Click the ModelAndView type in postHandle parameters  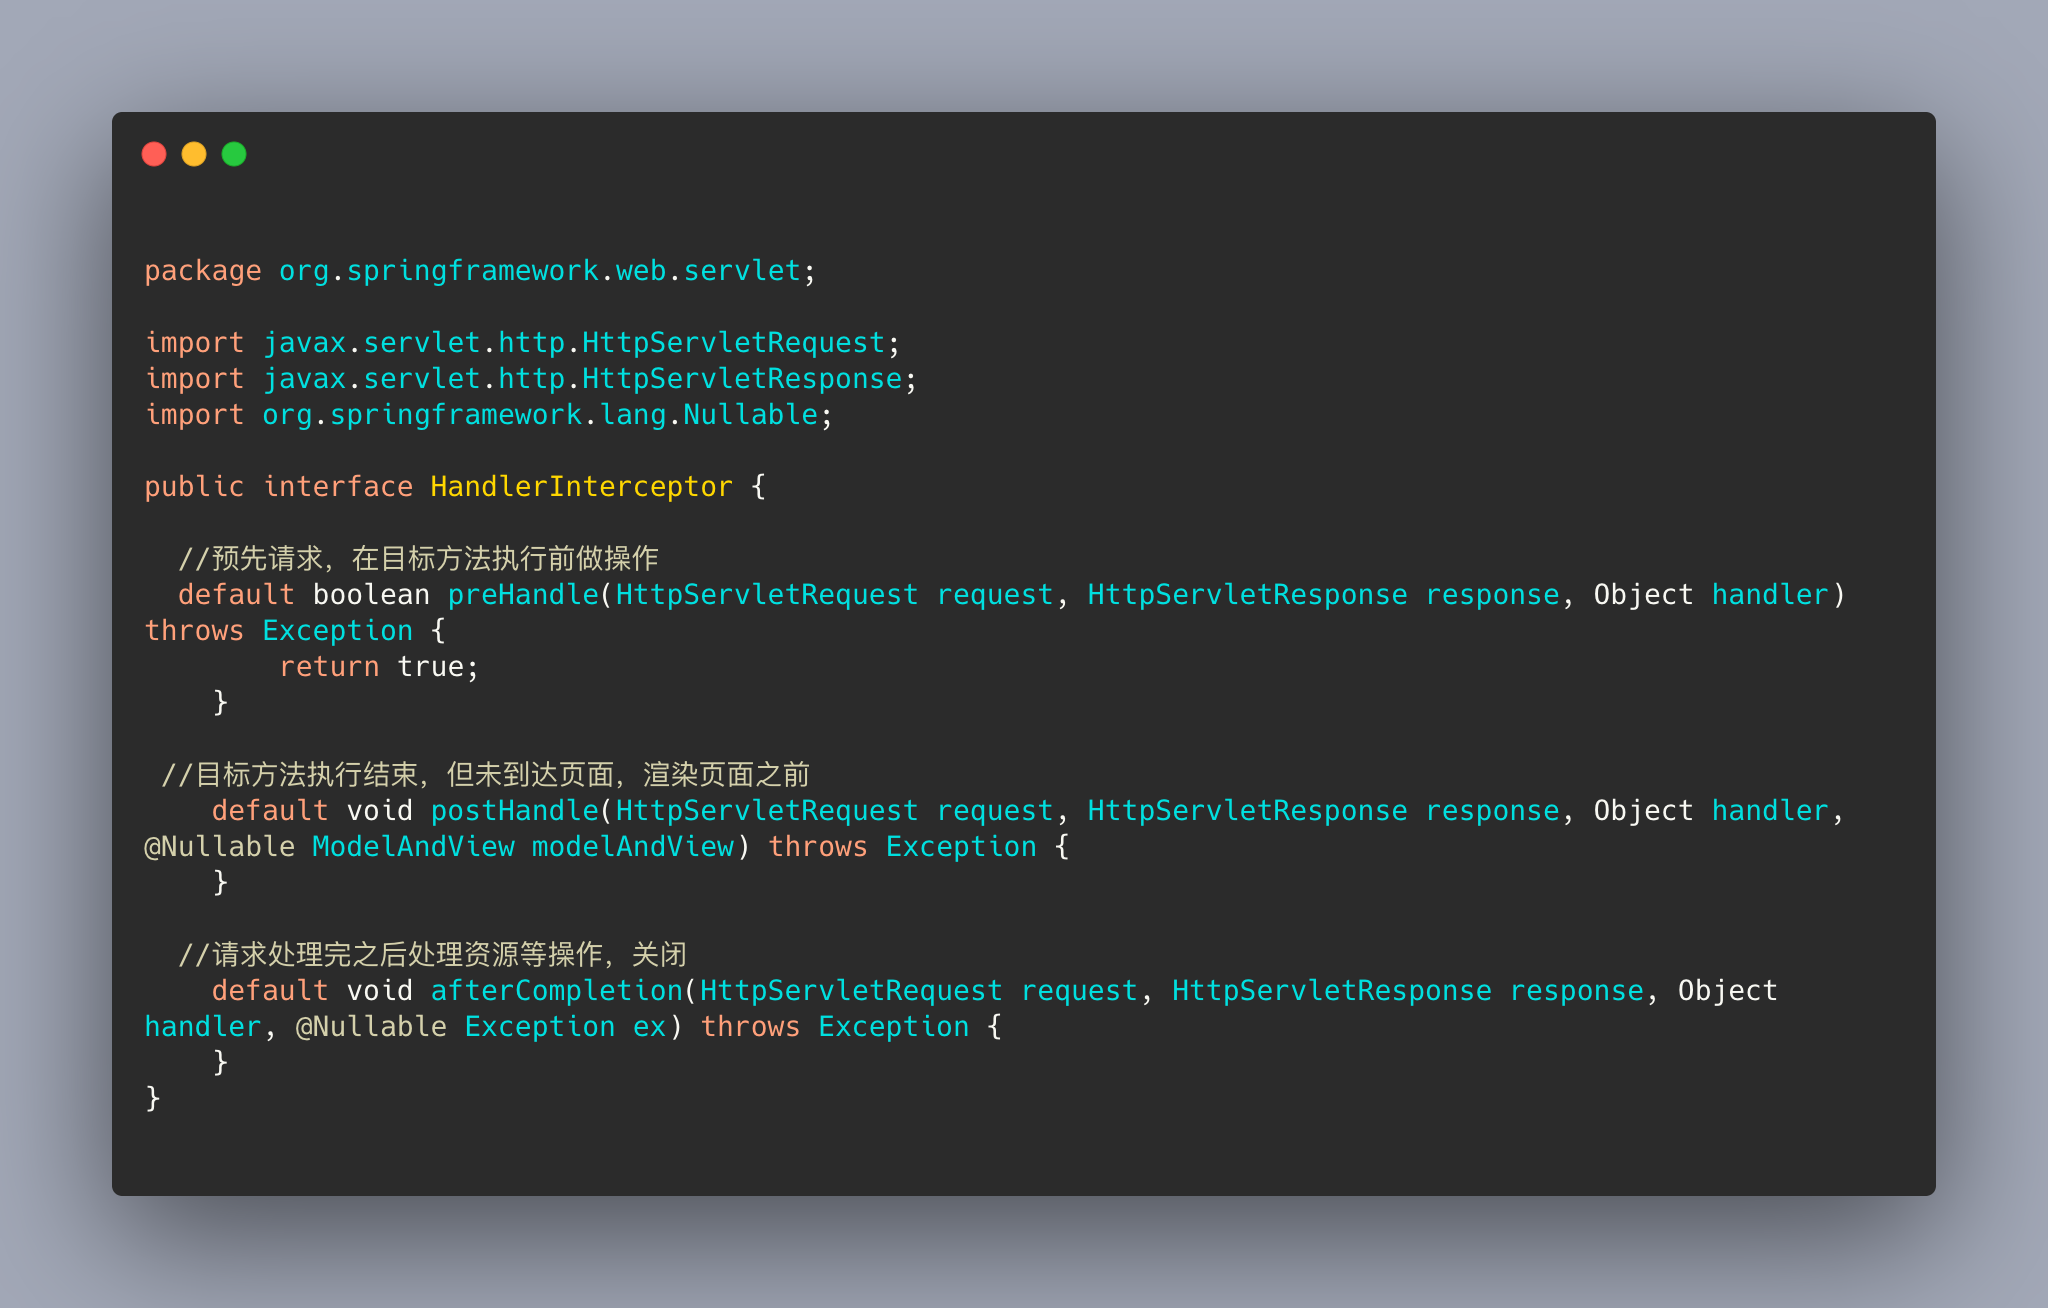pos(413,847)
